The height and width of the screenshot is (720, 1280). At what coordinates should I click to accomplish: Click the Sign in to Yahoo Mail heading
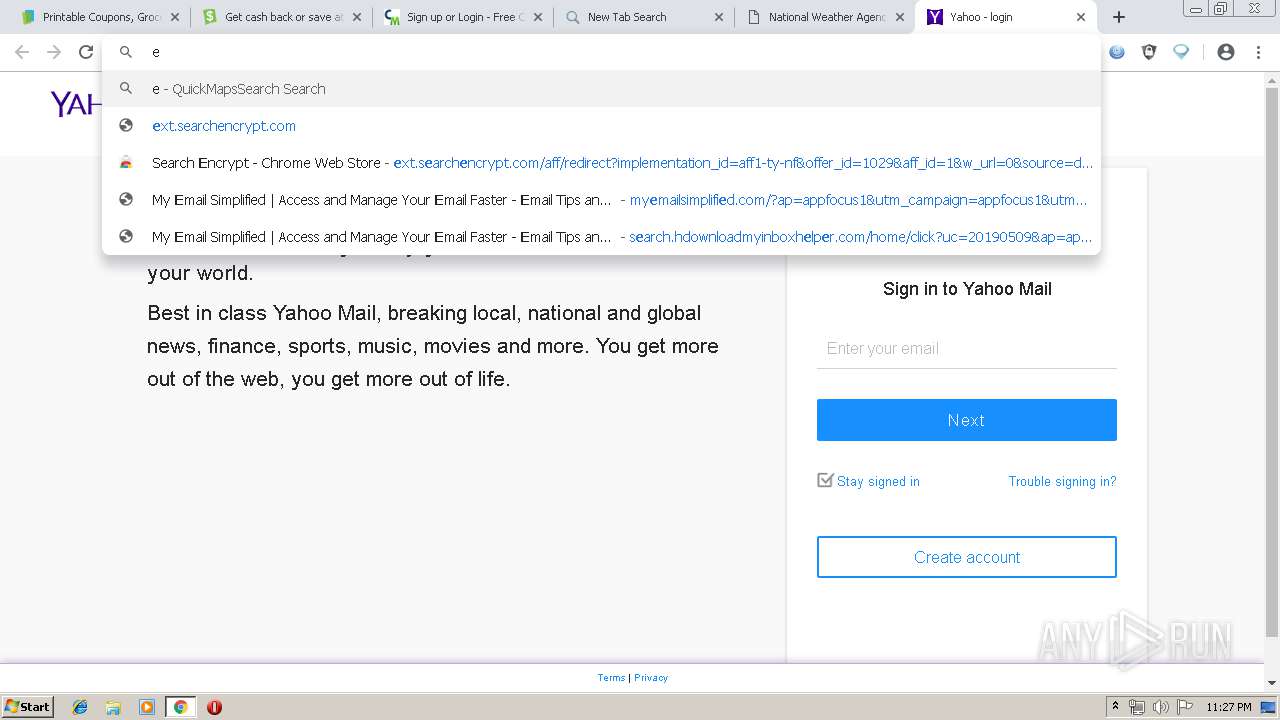(x=967, y=289)
